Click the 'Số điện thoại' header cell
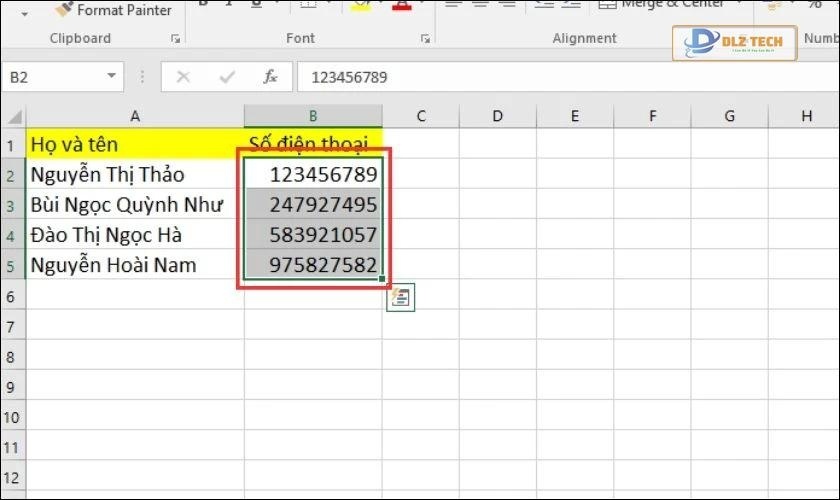This screenshot has width=840, height=500. pyautogui.click(x=313, y=145)
